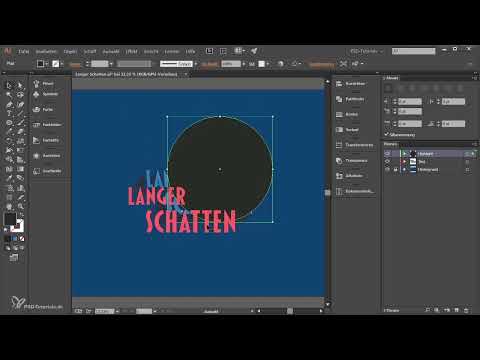Open the stroke weight dropdown in the control bar
The height and width of the screenshot is (360, 480).
[x=111, y=64]
